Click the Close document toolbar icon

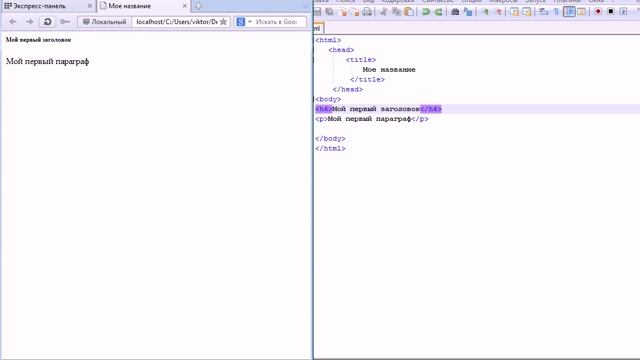click(x=343, y=12)
